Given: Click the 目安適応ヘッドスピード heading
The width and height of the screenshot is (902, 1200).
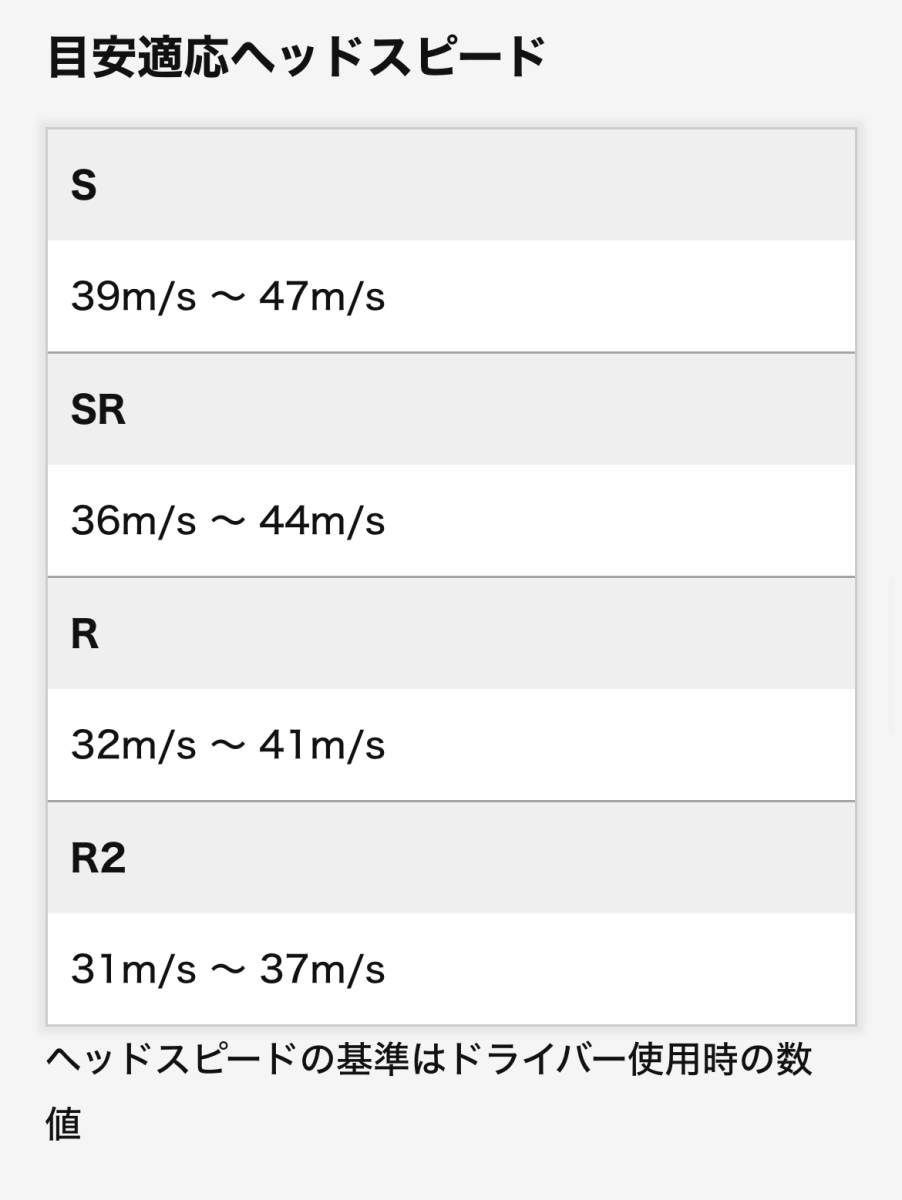Looking at the screenshot, I should 297,59.
